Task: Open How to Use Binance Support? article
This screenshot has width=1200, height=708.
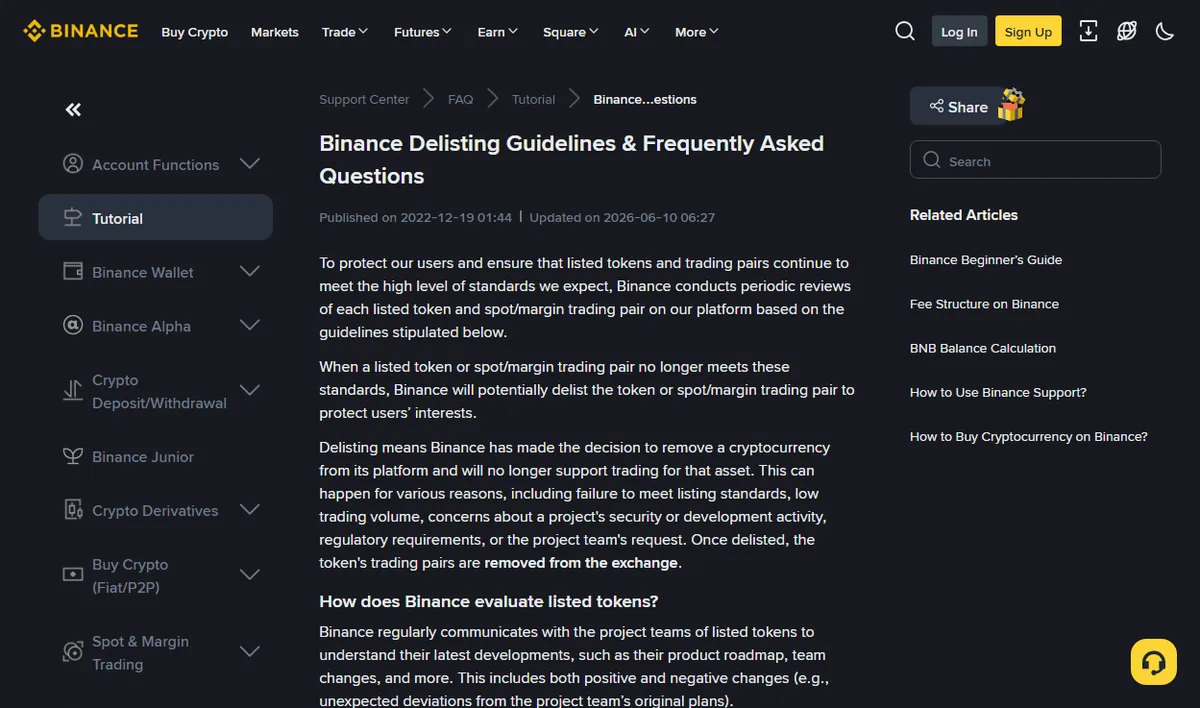Action: pyautogui.click(x=998, y=392)
